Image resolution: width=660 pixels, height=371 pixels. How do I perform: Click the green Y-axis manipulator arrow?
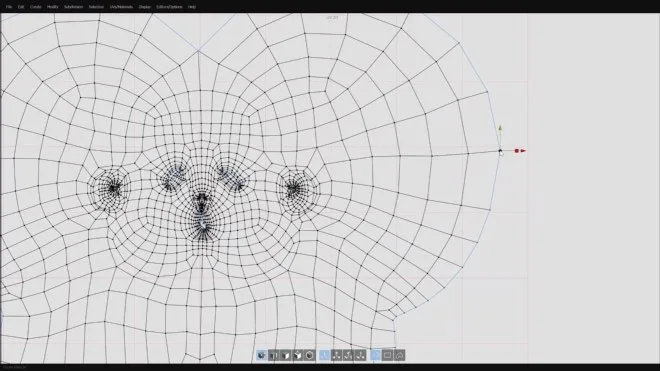500,128
